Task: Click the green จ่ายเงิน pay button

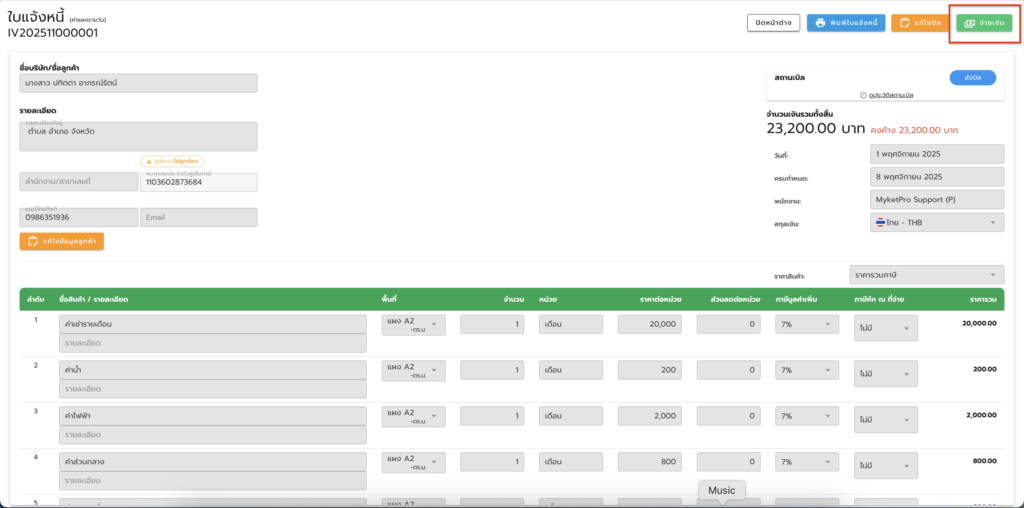Action: coord(984,23)
